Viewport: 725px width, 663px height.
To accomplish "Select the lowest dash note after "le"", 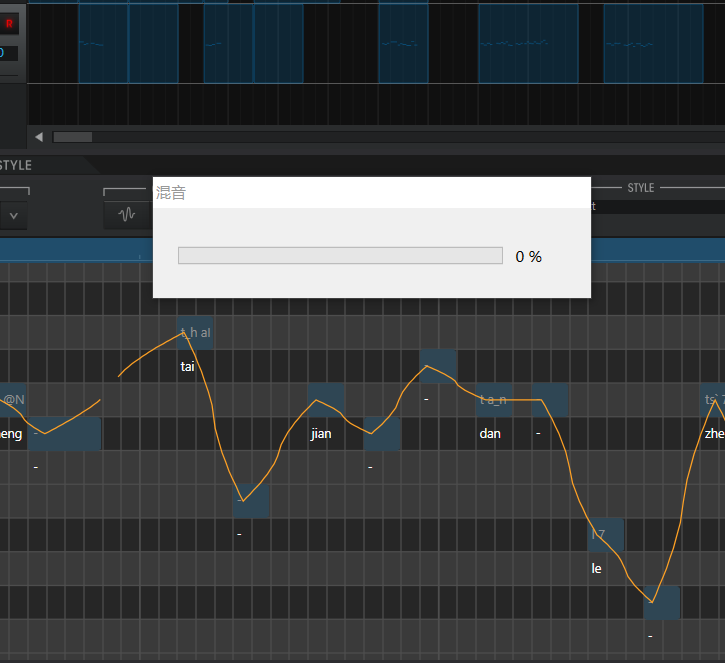I will point(662,602).
